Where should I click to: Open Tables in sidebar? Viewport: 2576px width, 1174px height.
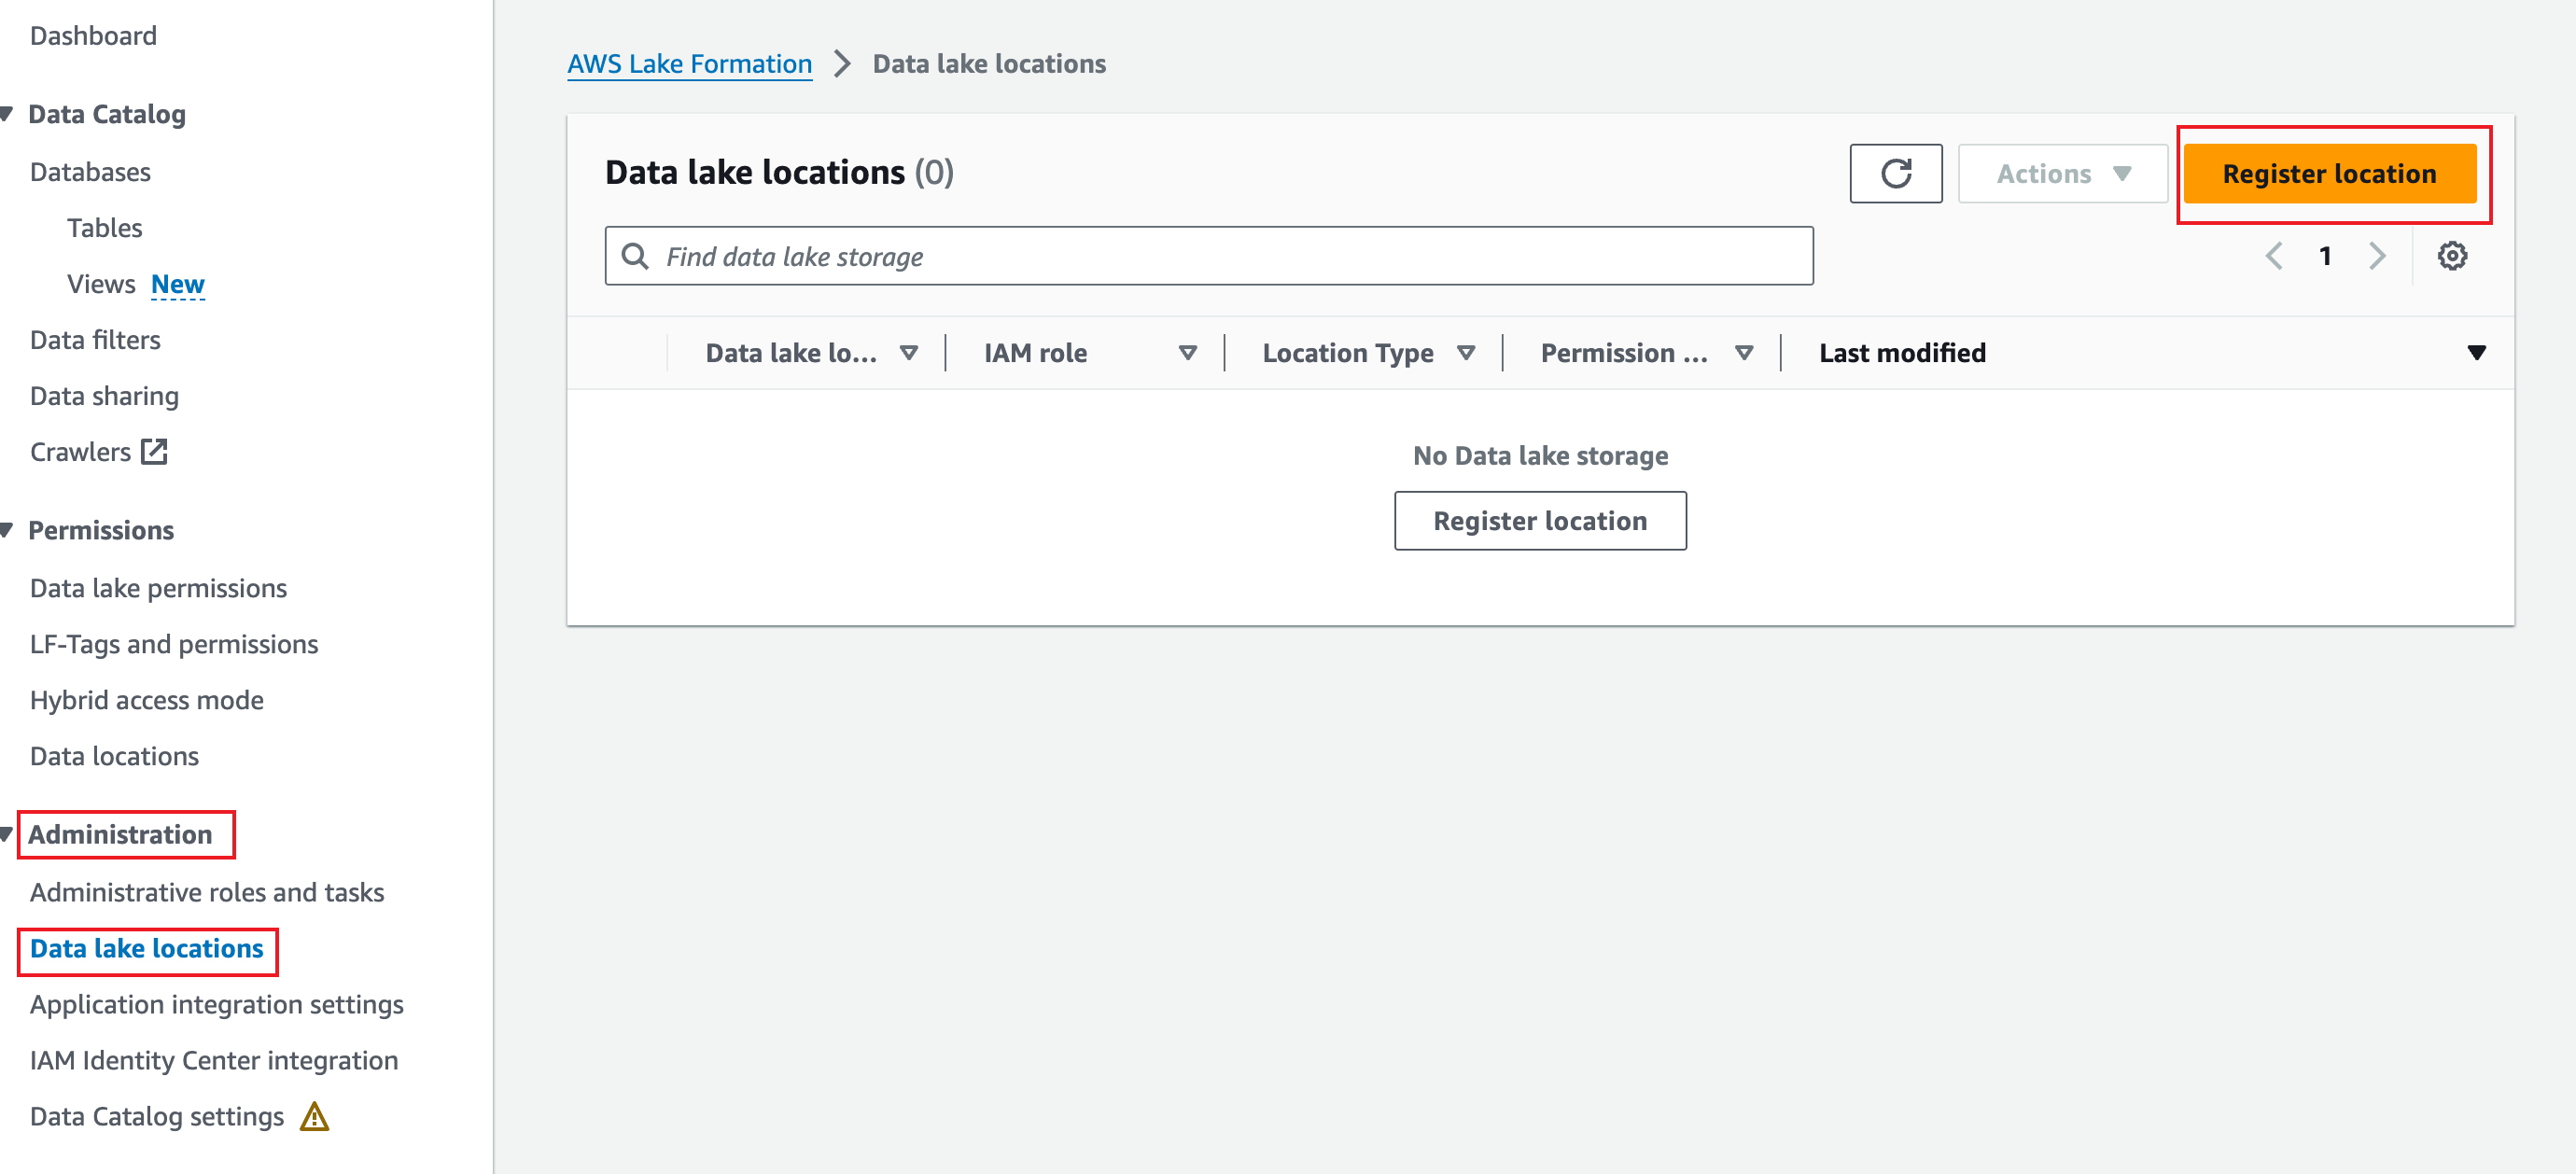104,228
